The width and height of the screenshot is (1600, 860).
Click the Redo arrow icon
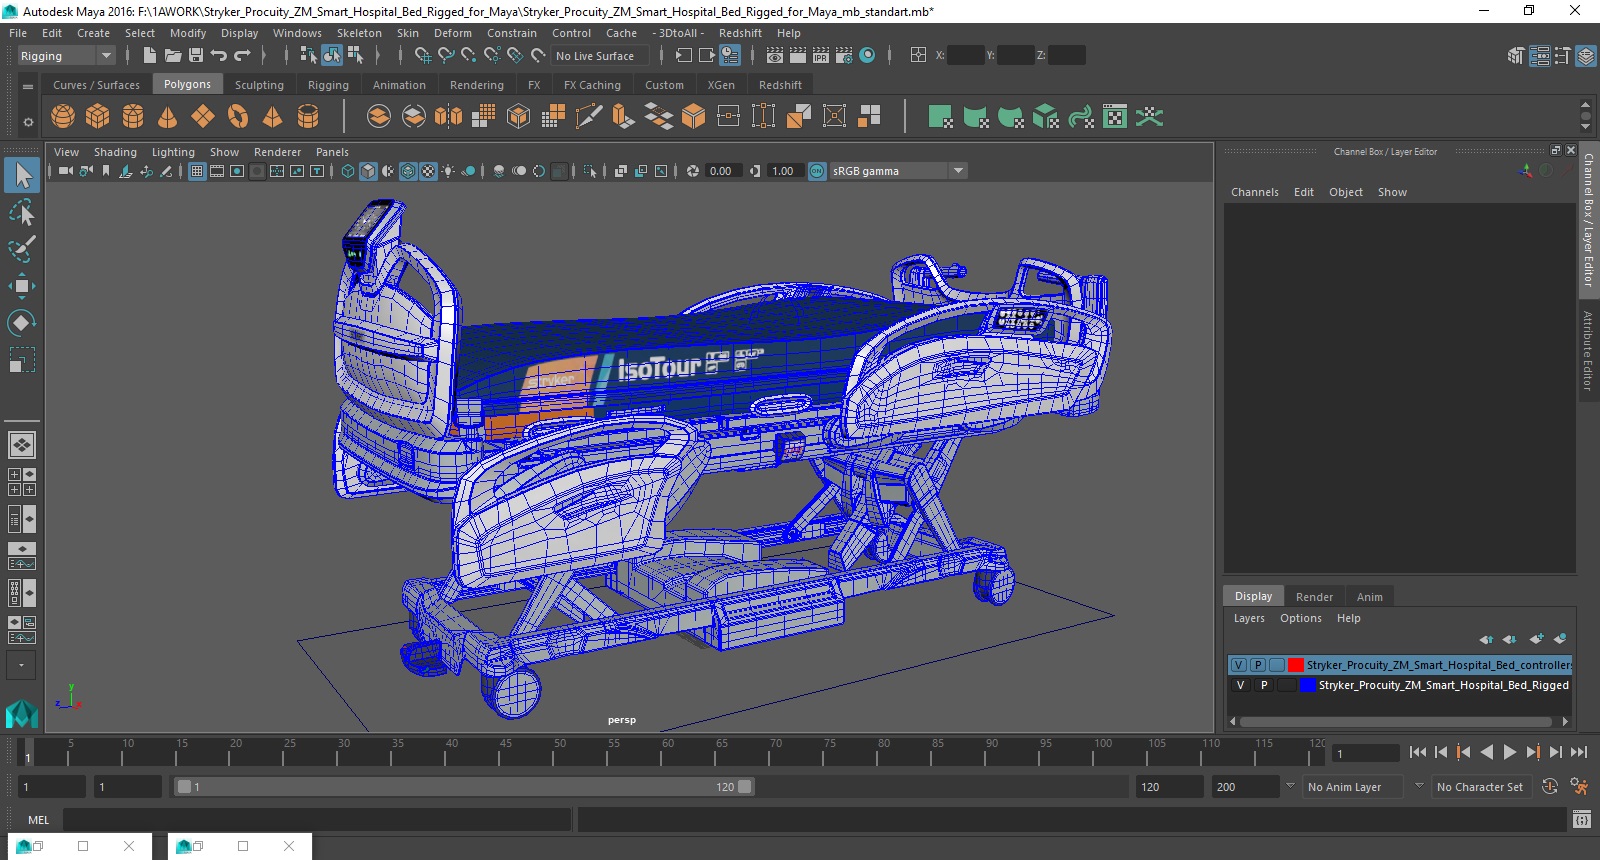(242, 56)
